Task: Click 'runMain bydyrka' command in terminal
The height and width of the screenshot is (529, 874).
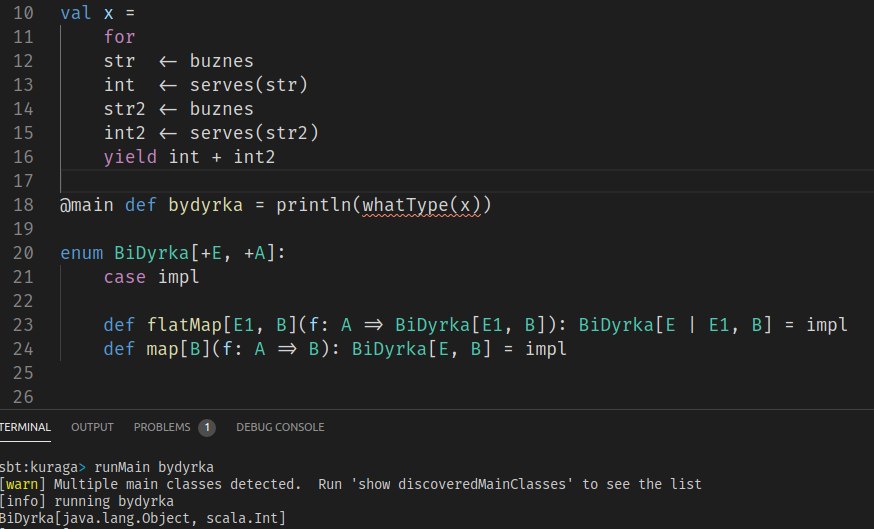Action: click(154, 467)
